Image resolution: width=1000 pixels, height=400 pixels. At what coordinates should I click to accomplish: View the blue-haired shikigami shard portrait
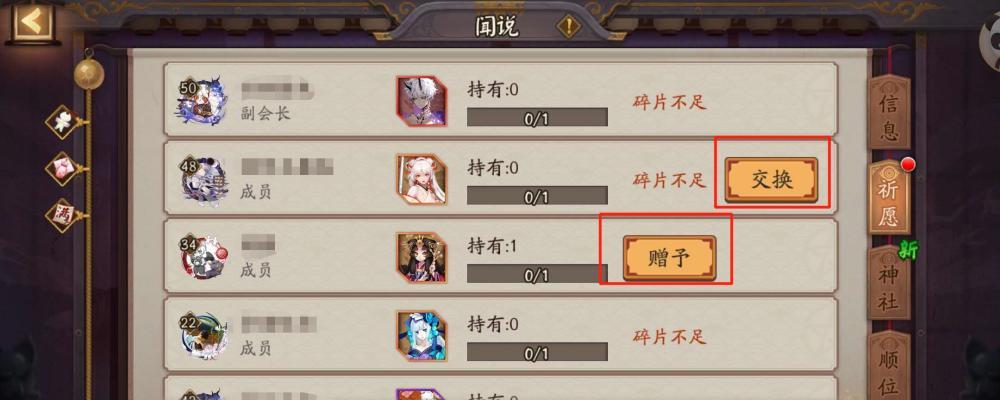pyautogui.click(x=421, y=336)
